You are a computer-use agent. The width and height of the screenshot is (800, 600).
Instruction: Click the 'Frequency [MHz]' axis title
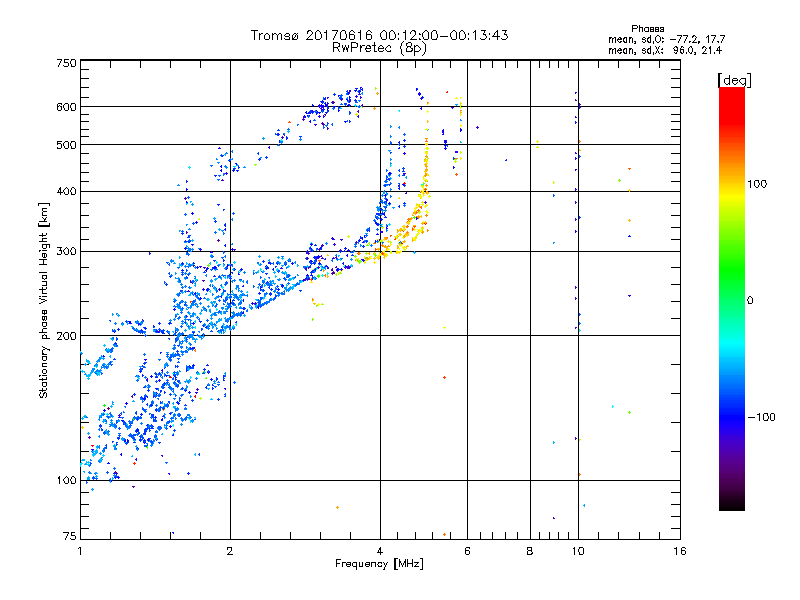click(x=379, y=564)
